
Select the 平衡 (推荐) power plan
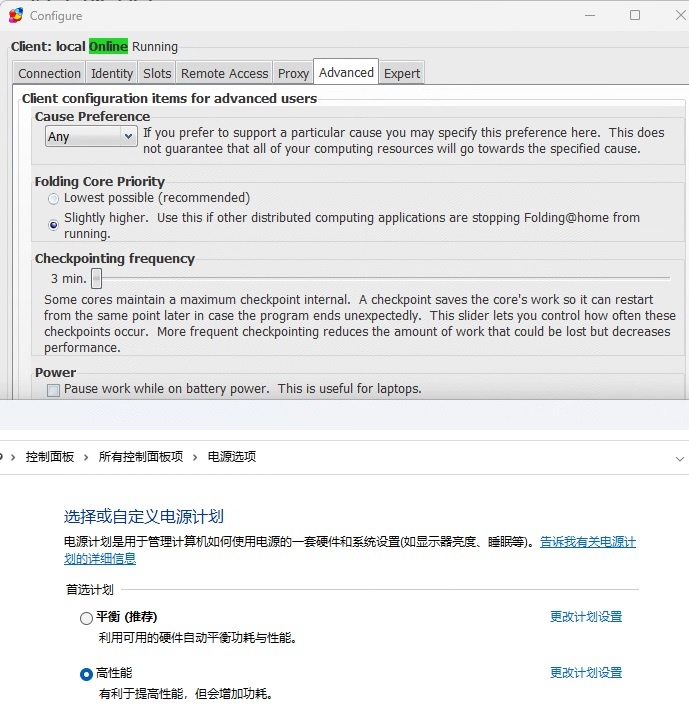(x=86, y=618)
